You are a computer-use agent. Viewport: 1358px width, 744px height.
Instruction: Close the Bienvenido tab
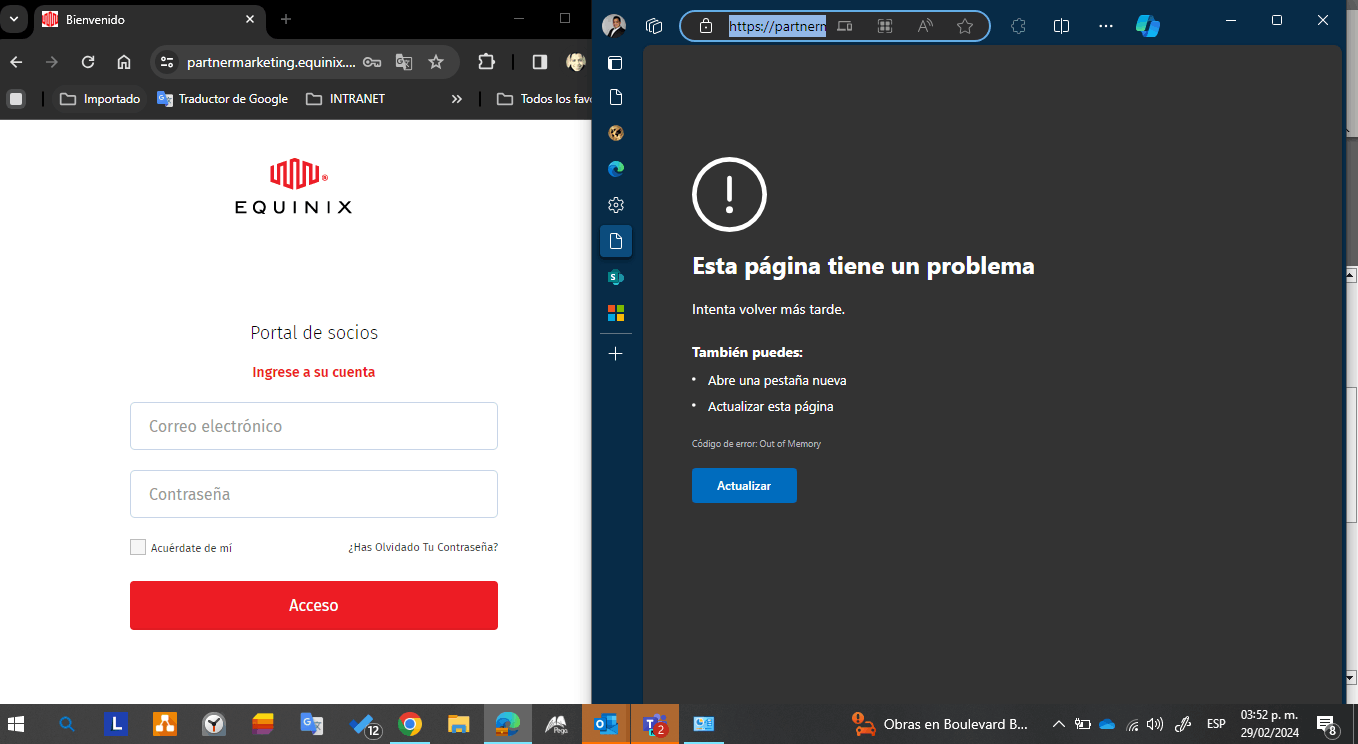click(x=250, y=19)
